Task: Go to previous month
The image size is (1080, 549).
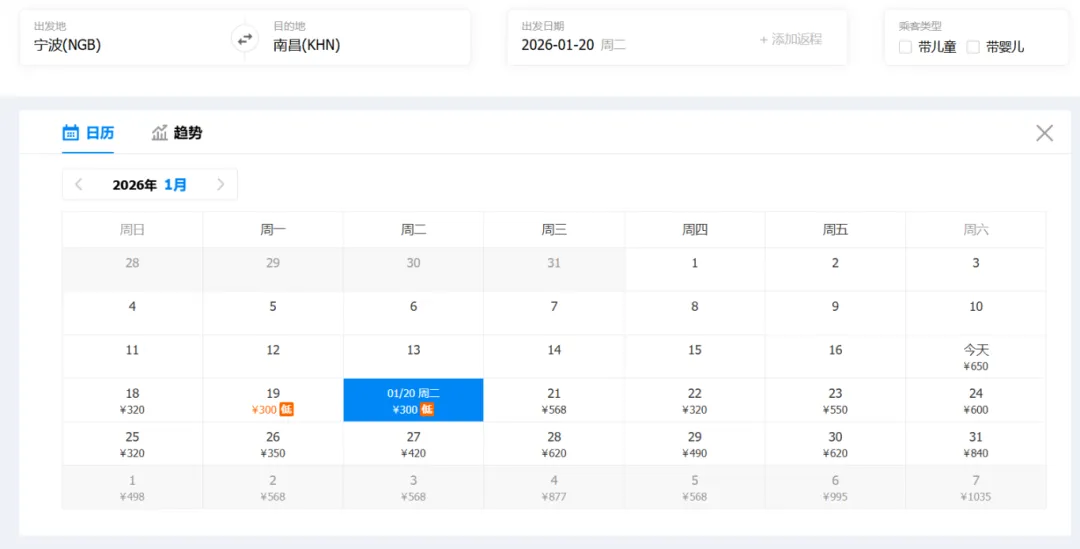Action: (x=79, y=185)
